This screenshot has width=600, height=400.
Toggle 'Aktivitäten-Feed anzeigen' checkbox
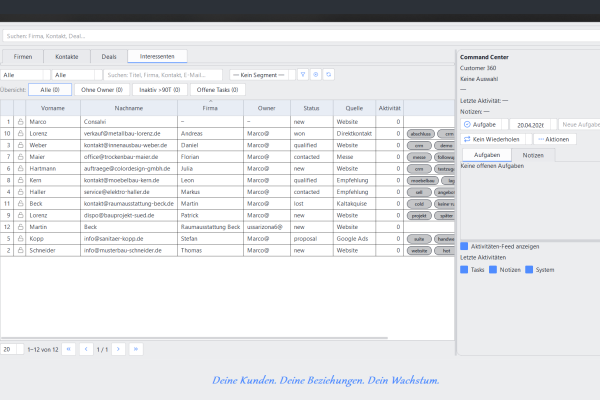click(464, 246)
